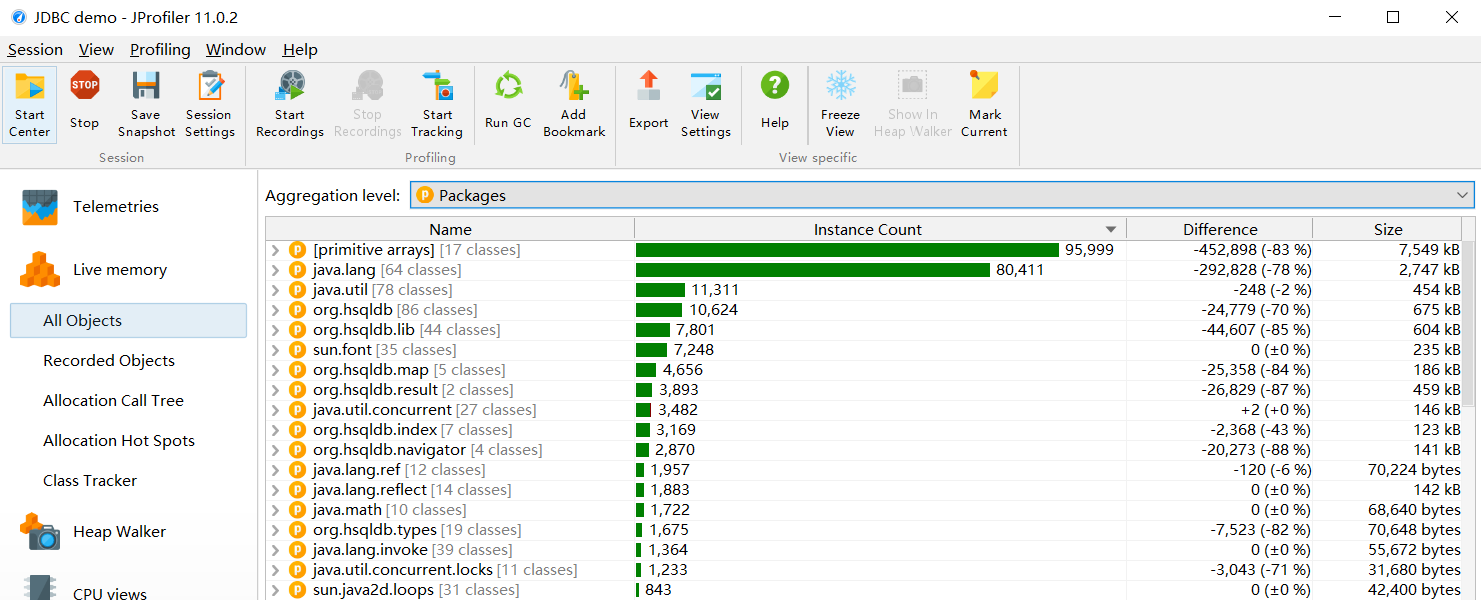Click the org.hsqldb 10,624 count bar

659,310
